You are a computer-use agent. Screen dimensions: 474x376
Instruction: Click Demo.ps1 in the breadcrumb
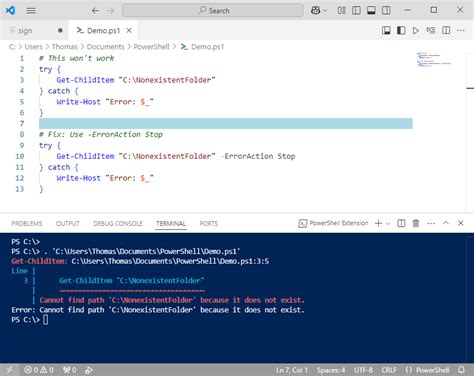click(207, 47)
